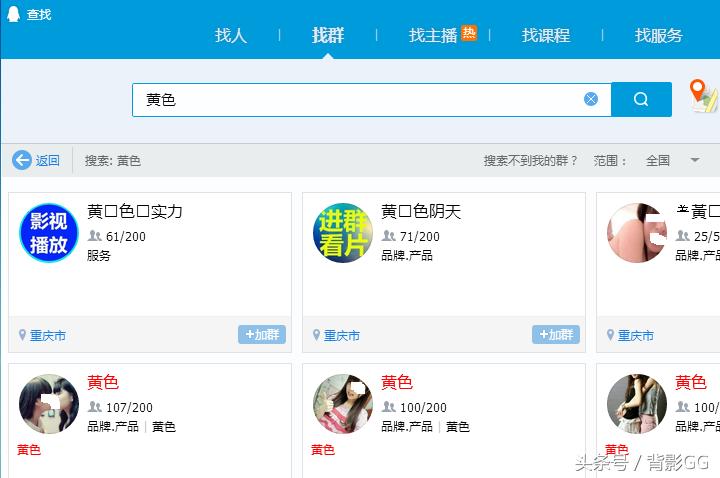Click location pin in 黄□色阴天 card

(316, 335)
